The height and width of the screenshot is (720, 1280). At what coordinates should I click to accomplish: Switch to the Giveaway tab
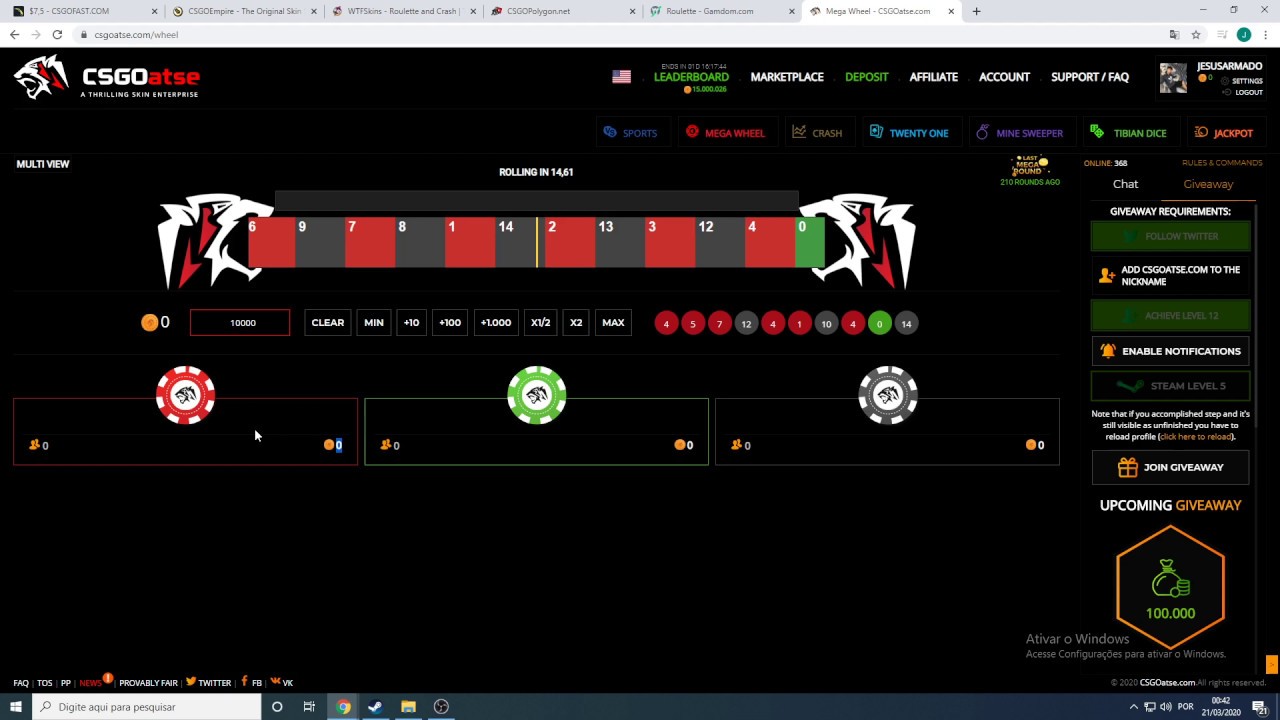click(x=1208, y=184)
